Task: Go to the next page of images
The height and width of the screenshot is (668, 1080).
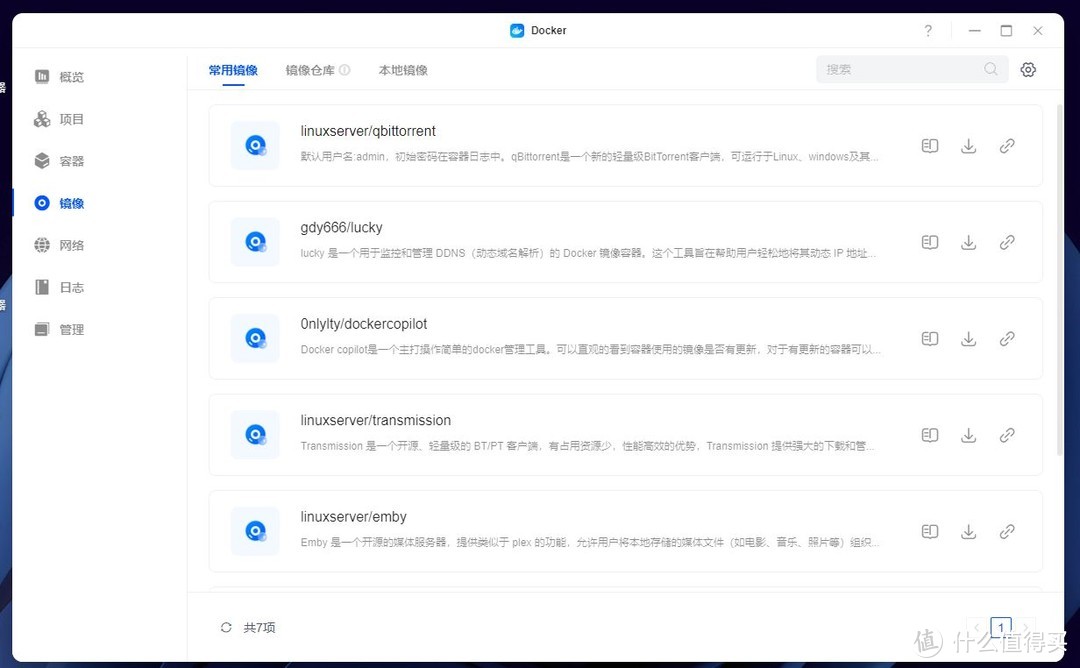Action: (x=1025, y=627)
